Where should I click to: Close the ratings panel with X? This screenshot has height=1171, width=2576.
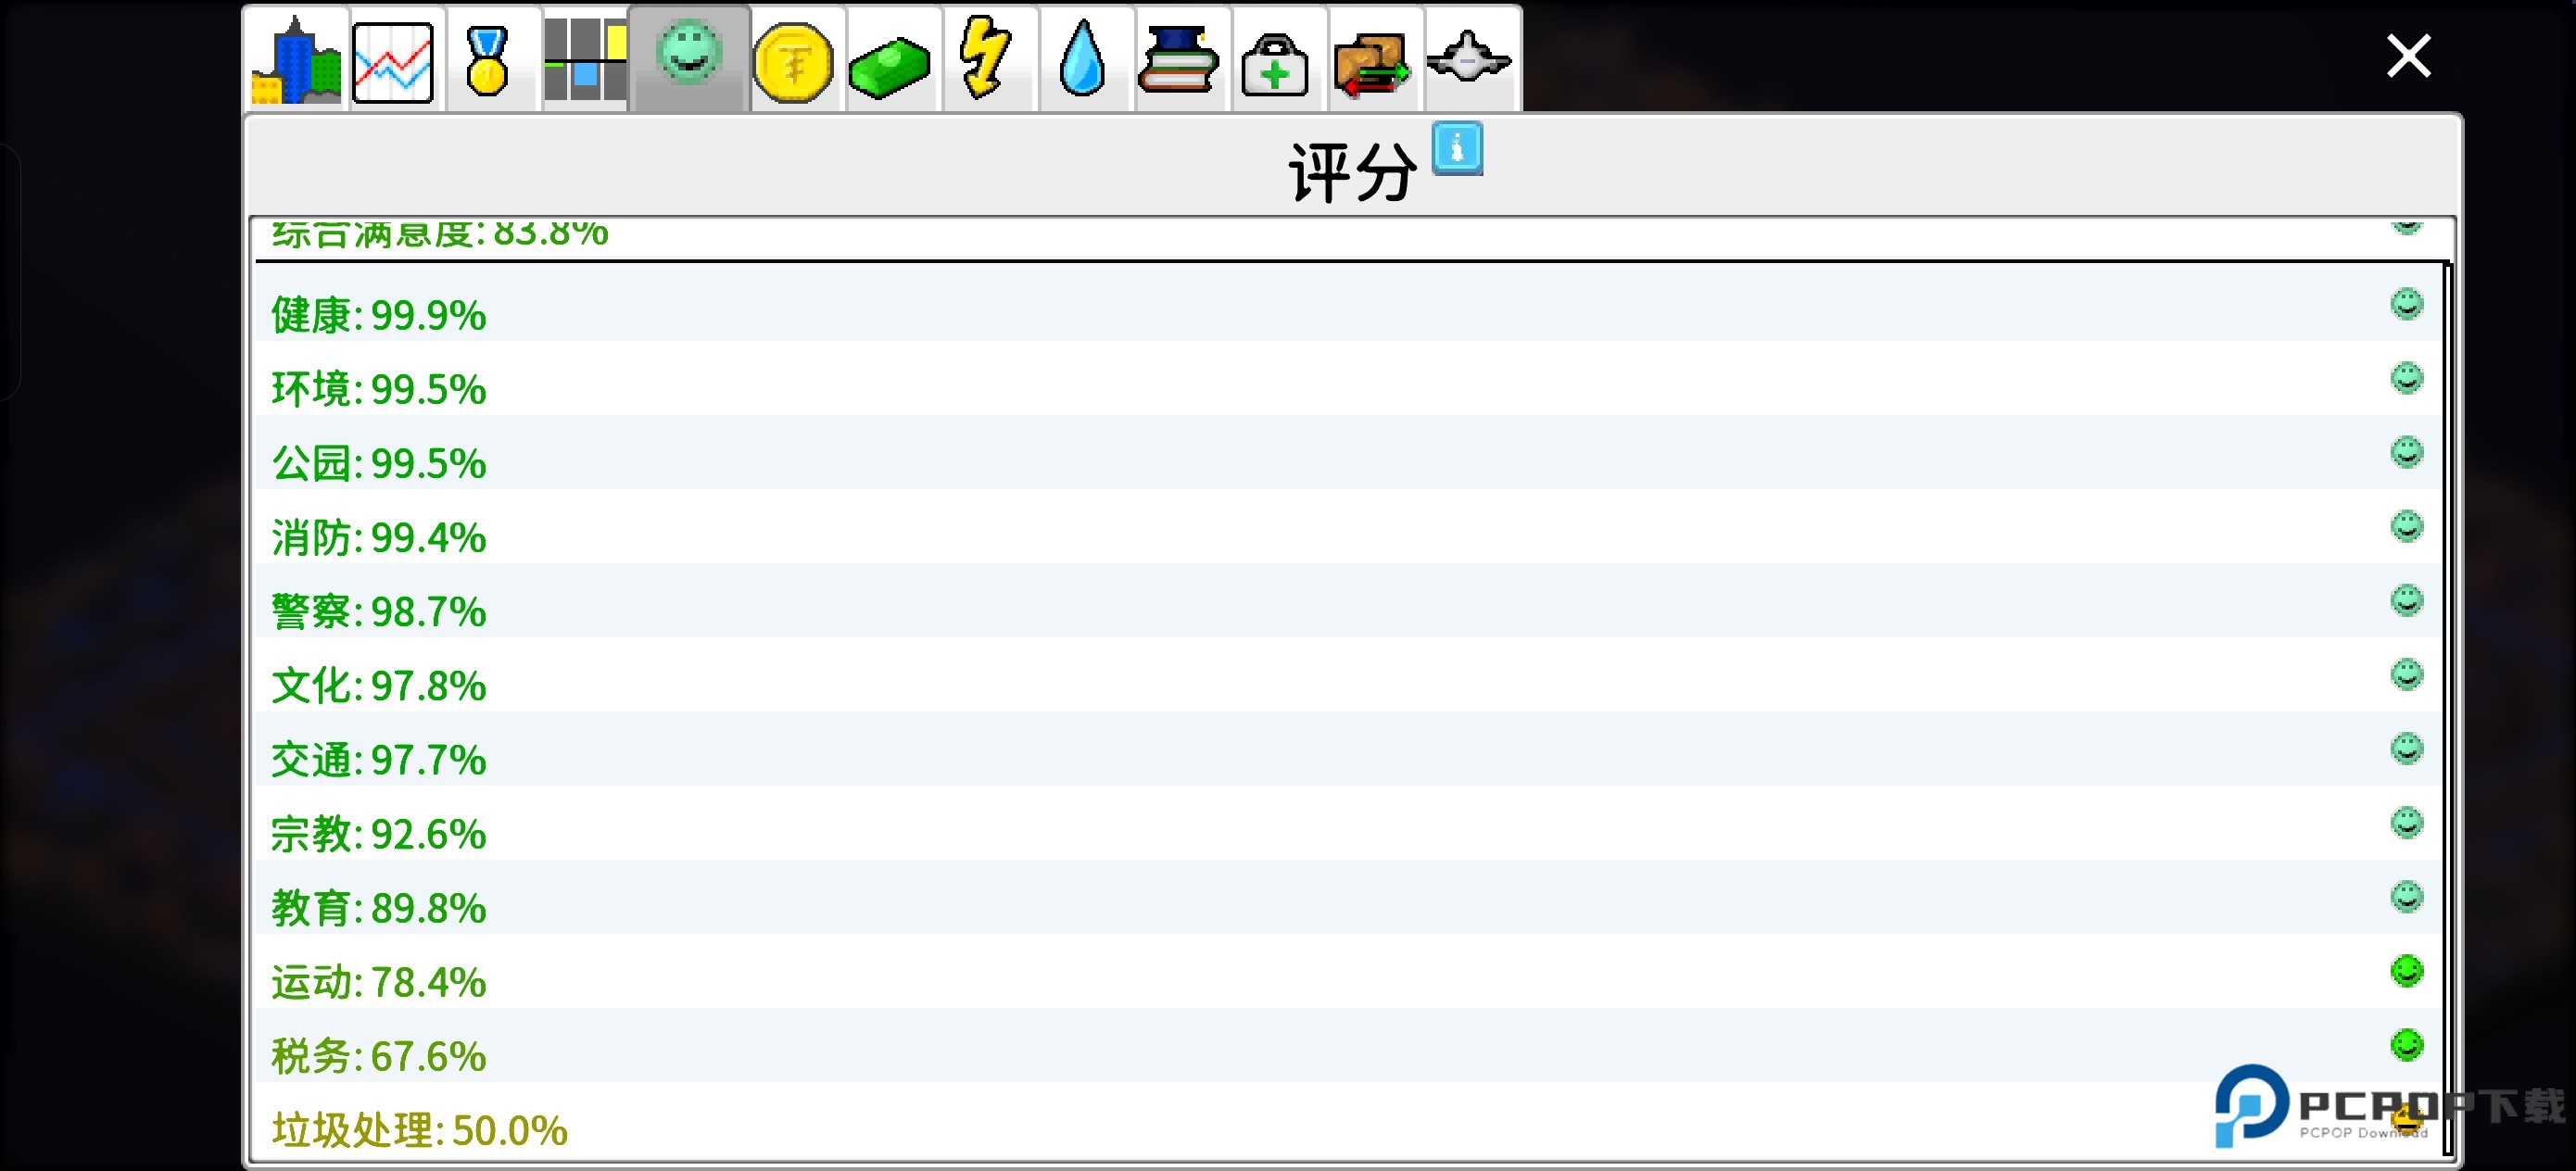pyautogui.click(x=2408, y=56)
